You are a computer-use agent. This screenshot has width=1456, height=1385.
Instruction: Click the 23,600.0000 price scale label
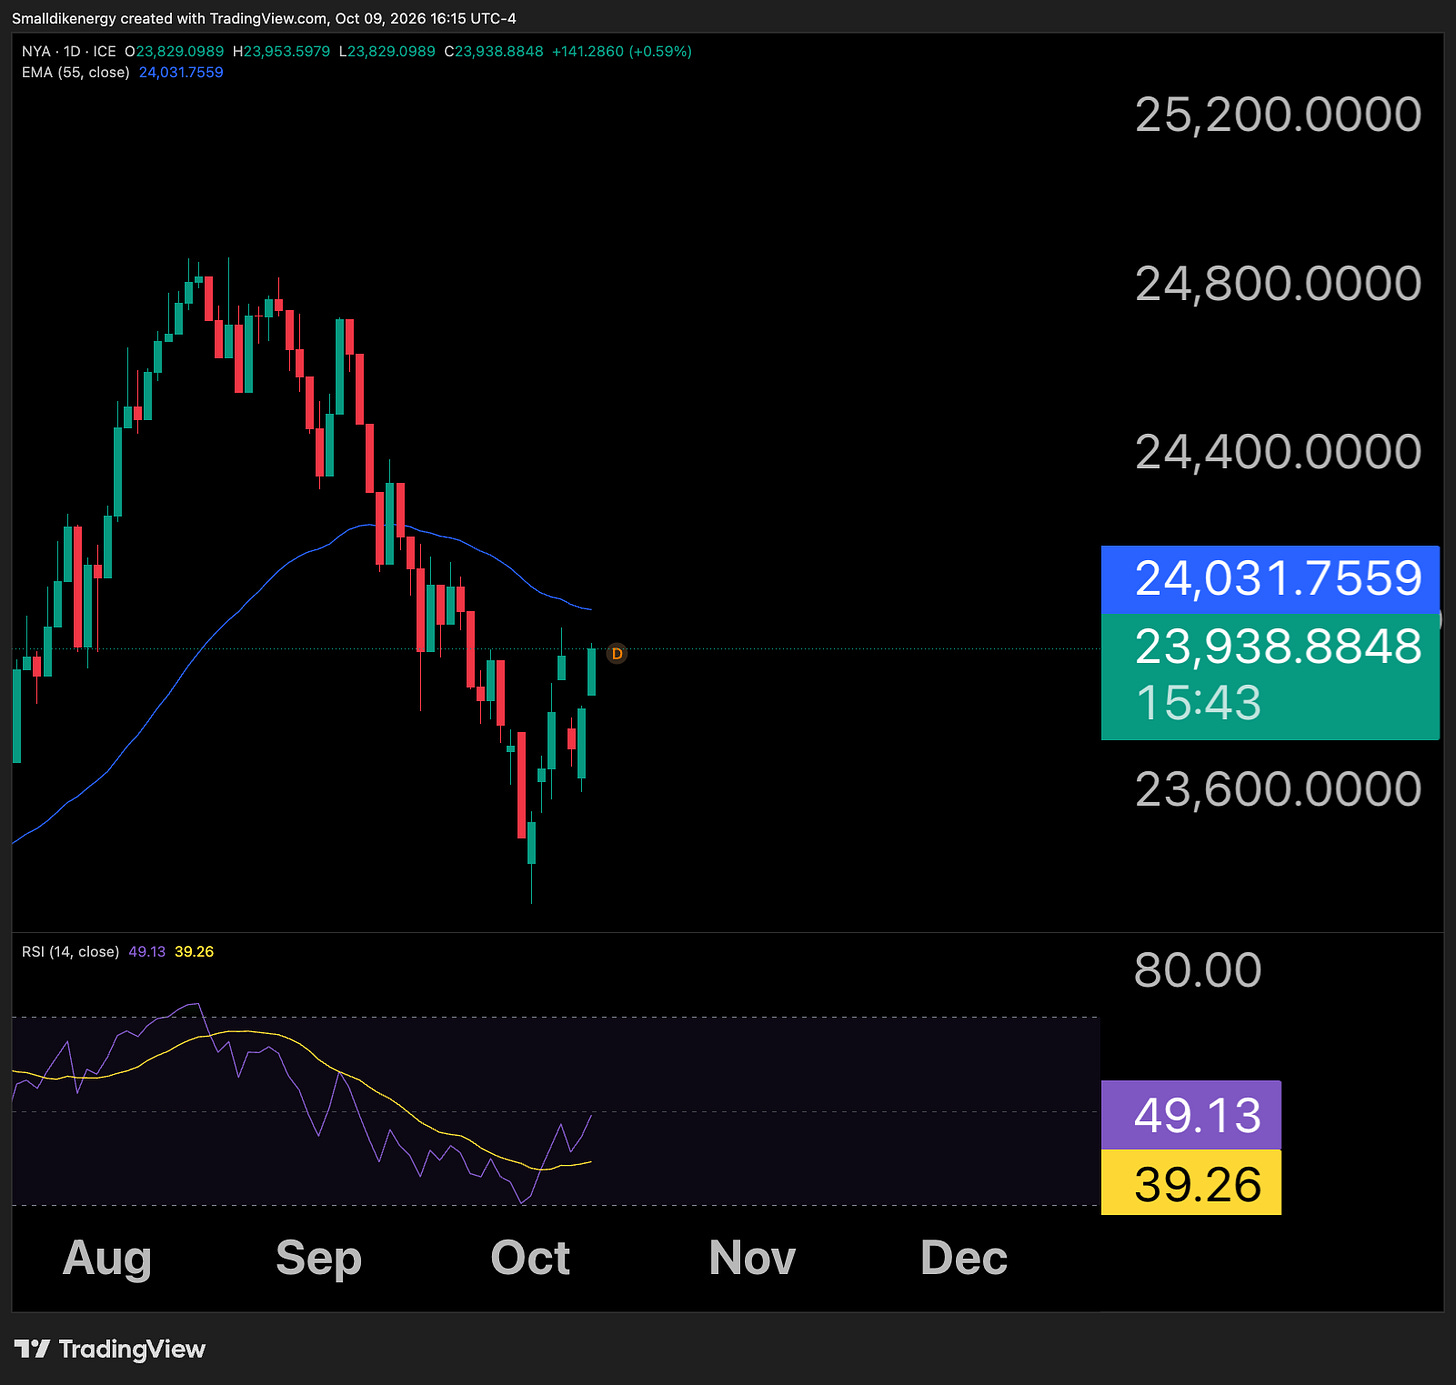1278,789
